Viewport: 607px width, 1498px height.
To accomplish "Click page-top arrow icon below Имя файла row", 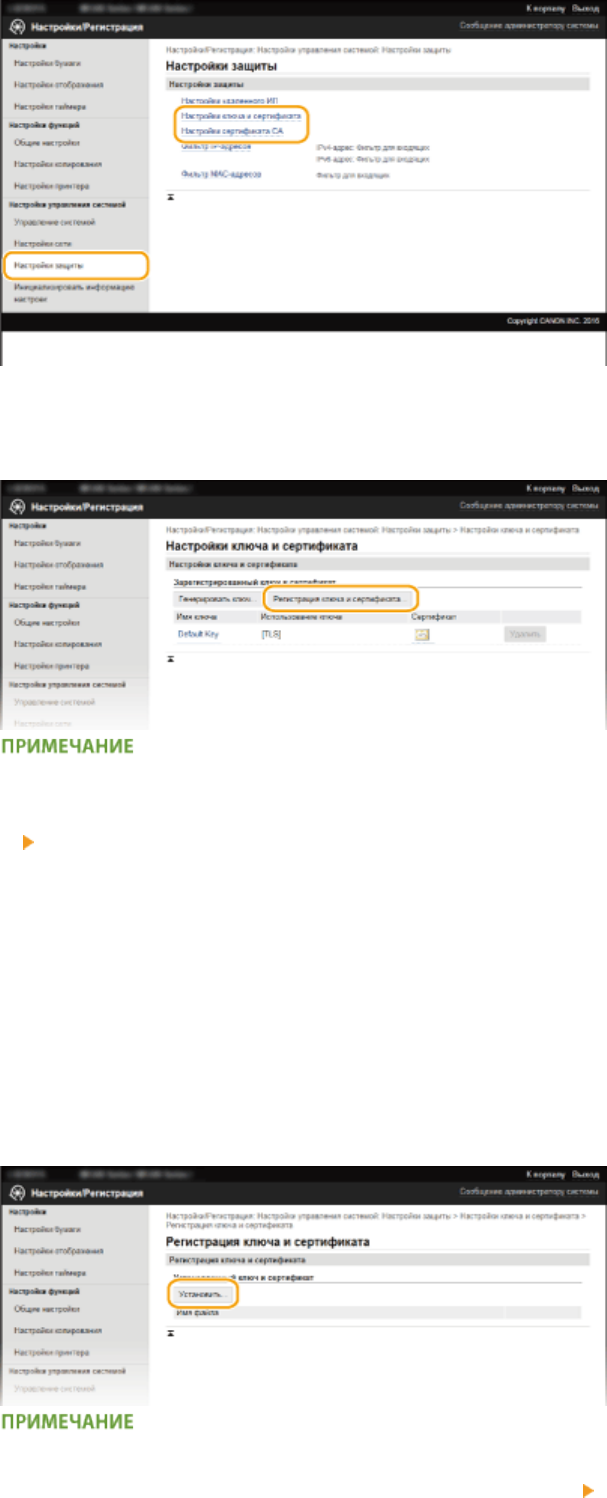I will [x=170, y=1333].
